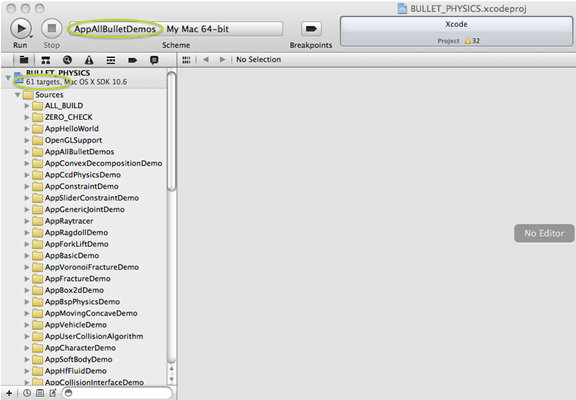Image resolution: width=576 pixels, height=400 pixels.
Task: Go back in editor history
Action: tap(206, 60)
